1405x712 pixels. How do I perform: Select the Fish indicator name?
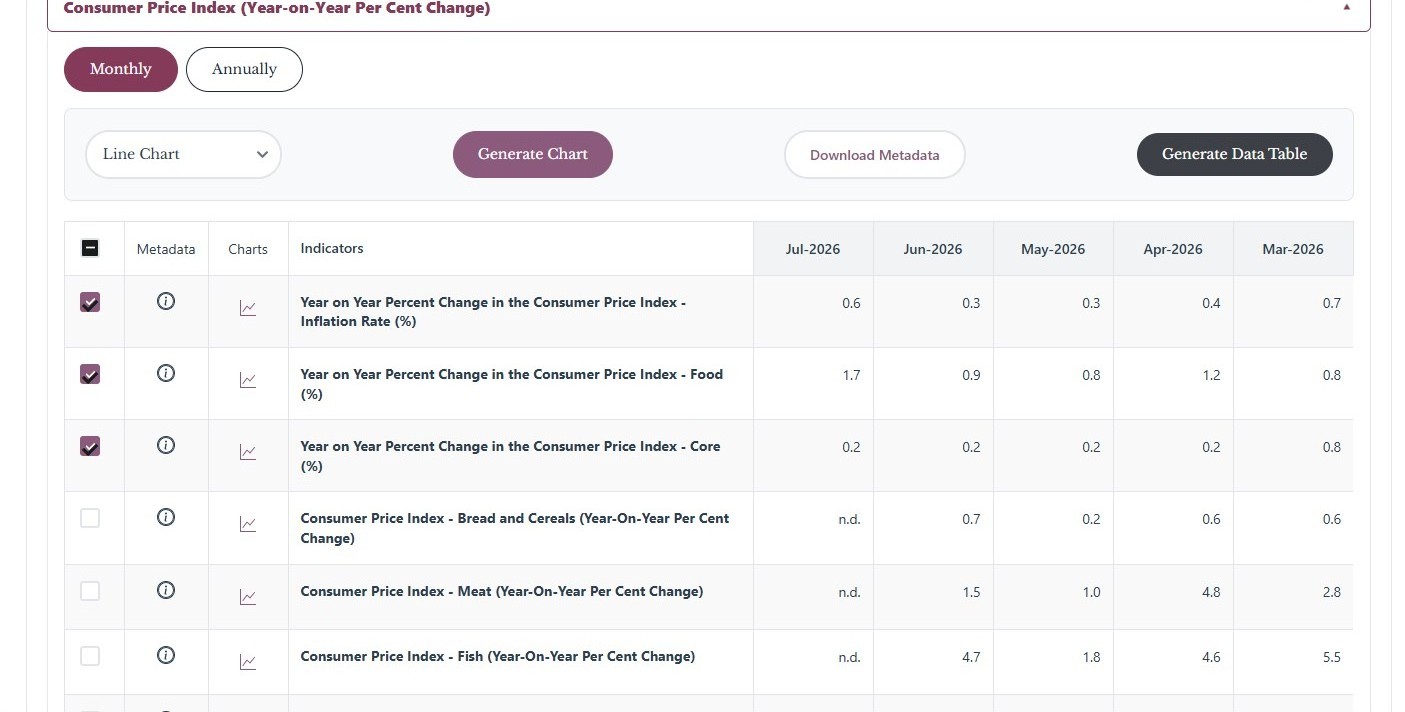tap(498, 656)
